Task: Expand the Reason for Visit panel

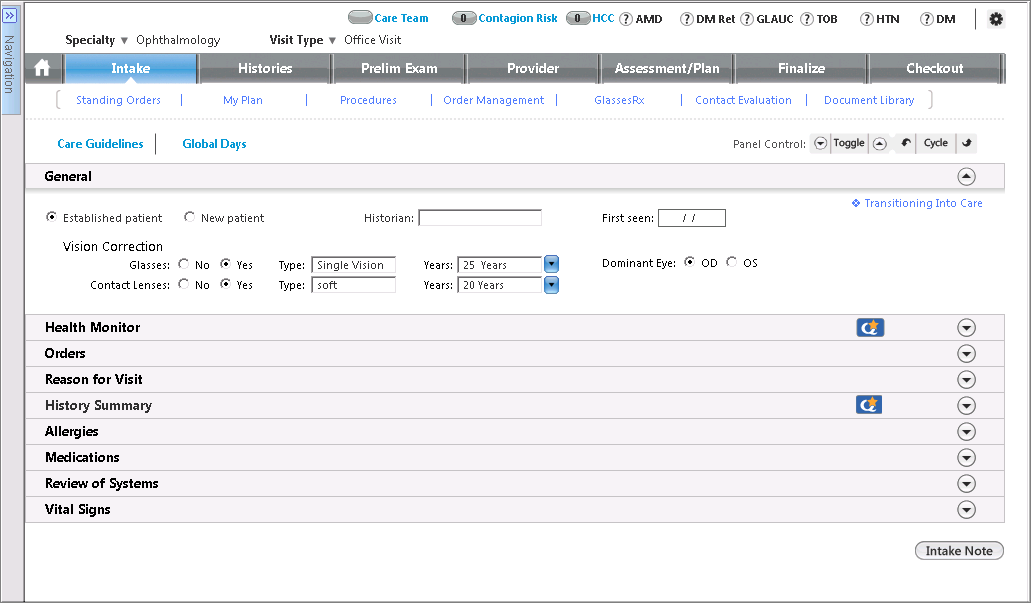Action: tap(967, 379)
